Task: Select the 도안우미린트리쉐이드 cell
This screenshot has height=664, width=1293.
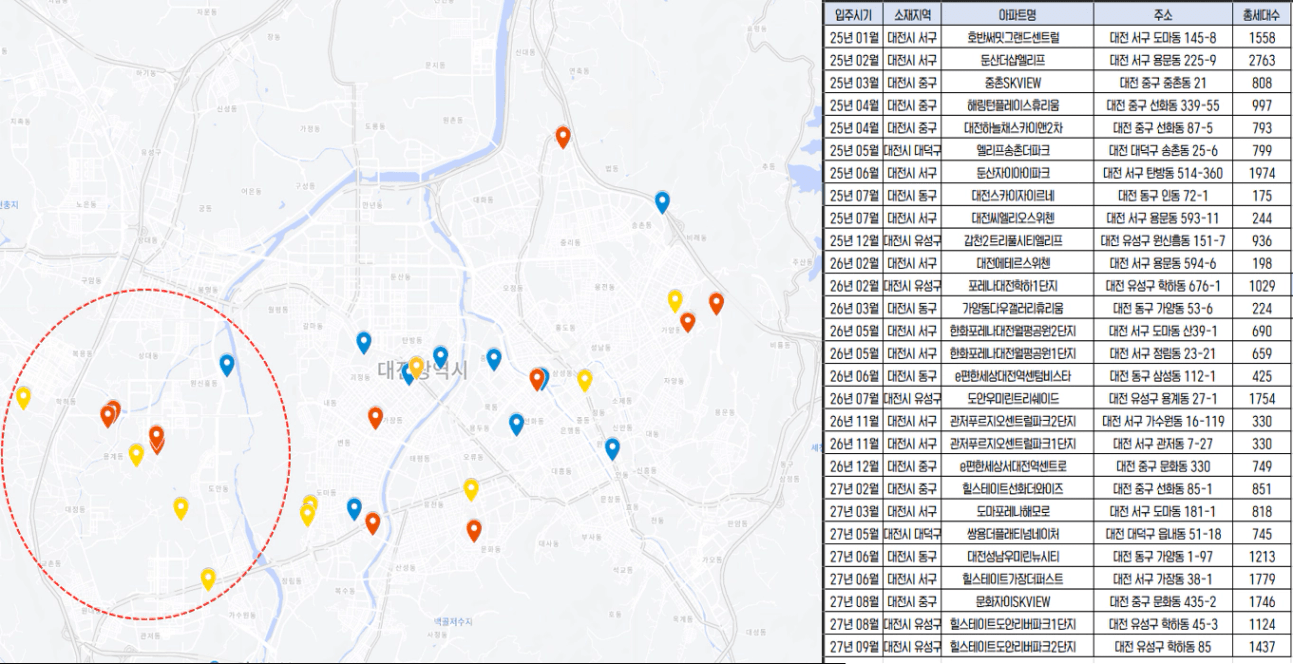Action: click(1017, 398)
